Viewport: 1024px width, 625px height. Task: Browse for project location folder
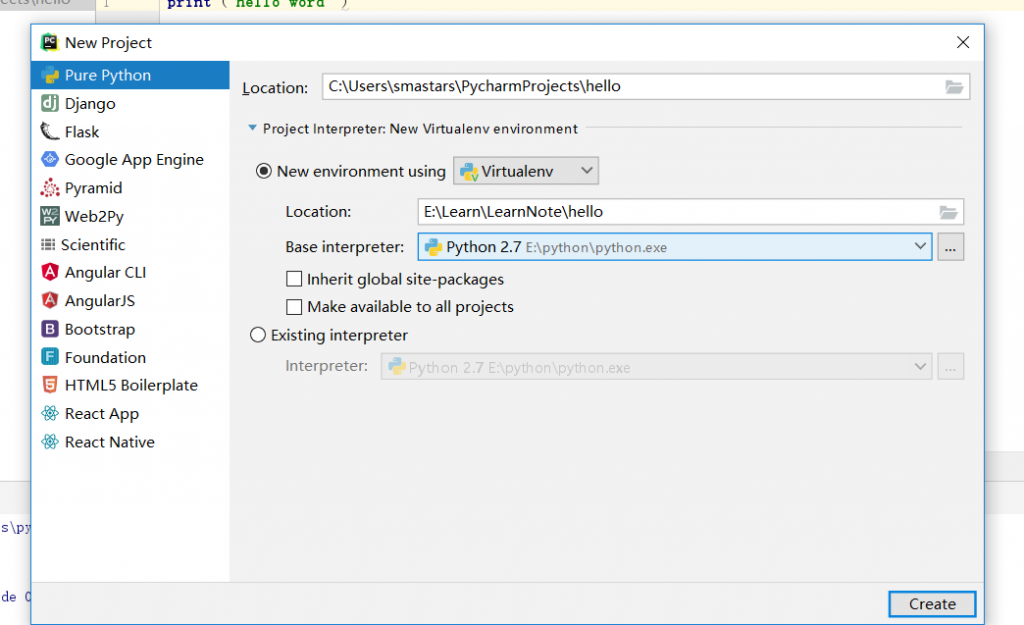(x=954, y=87)
